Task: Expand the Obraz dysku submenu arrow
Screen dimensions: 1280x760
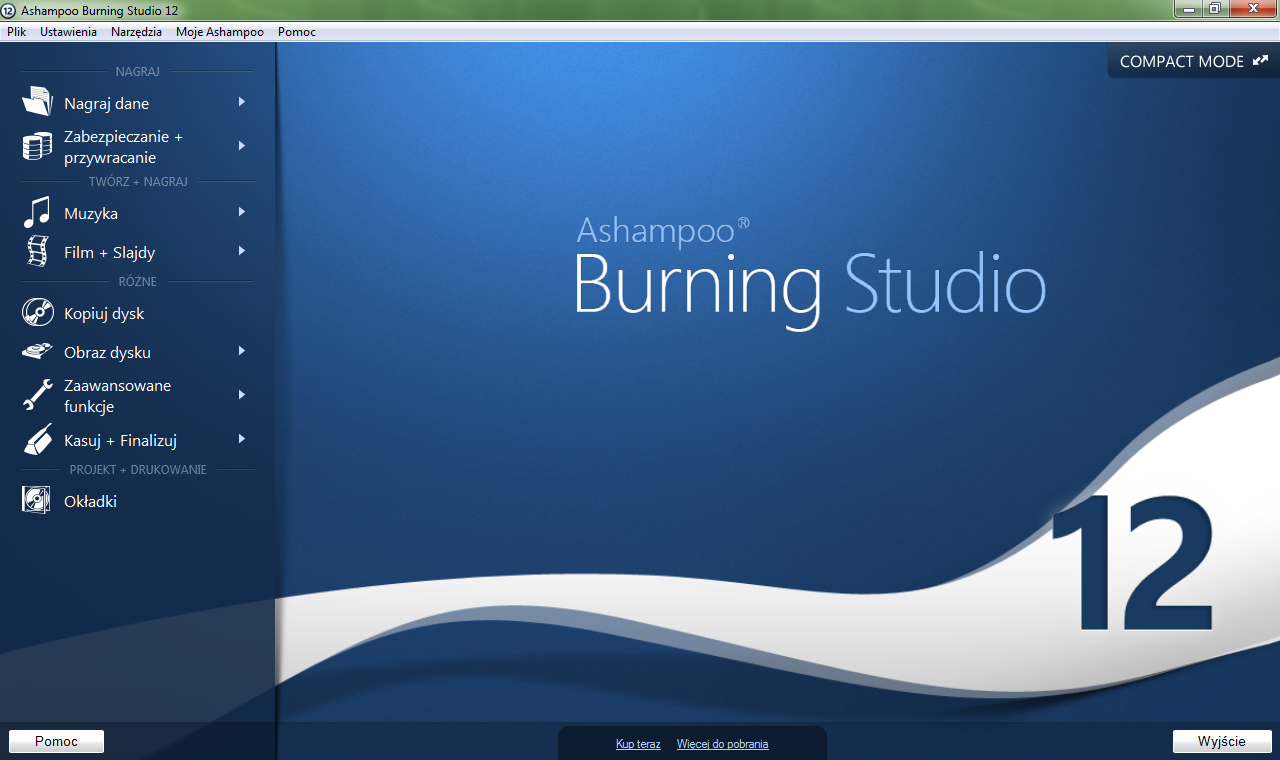Action: (x=242, y=351)
